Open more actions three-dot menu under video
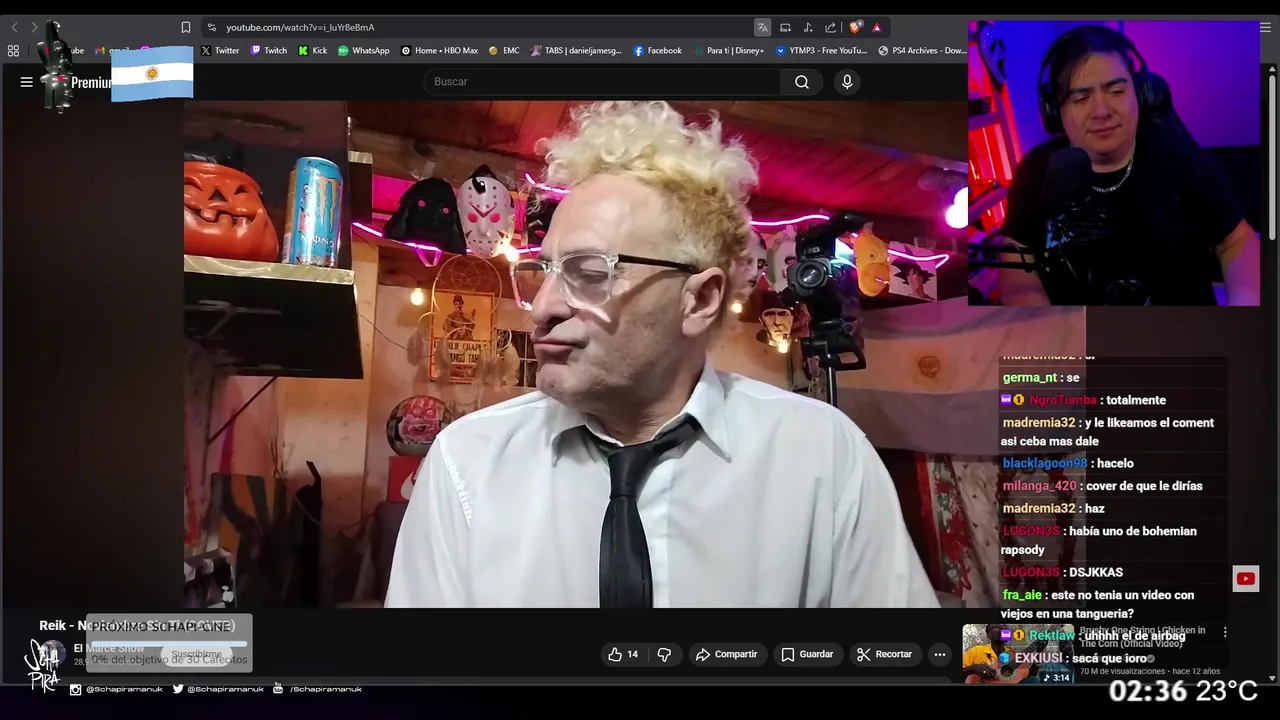 [x=939, y=654]
